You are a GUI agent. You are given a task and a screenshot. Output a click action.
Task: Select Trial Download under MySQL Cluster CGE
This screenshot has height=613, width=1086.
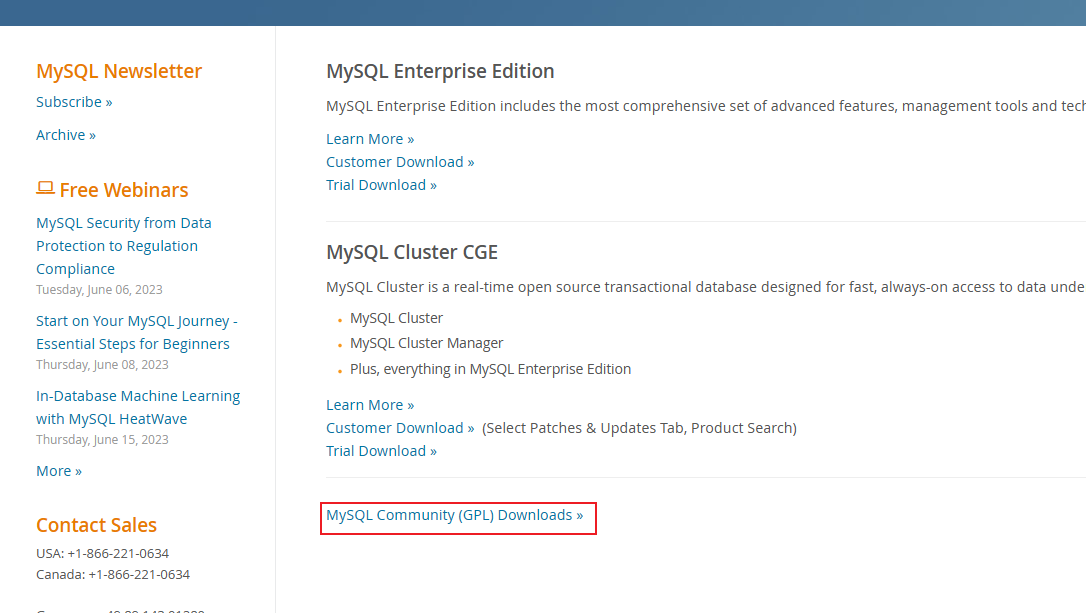click(x=381, y=451)
